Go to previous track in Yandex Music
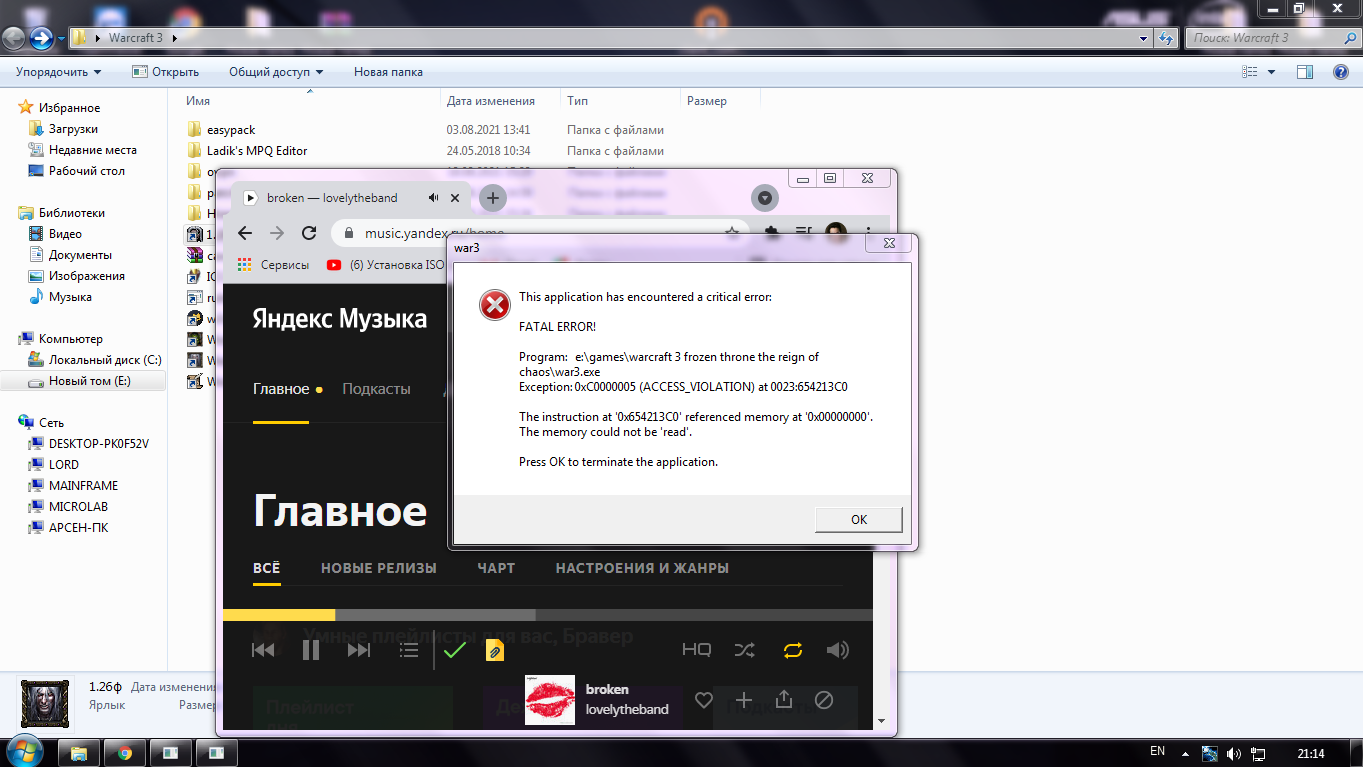This screenshot has height=767, width=1363. point(263,651)
